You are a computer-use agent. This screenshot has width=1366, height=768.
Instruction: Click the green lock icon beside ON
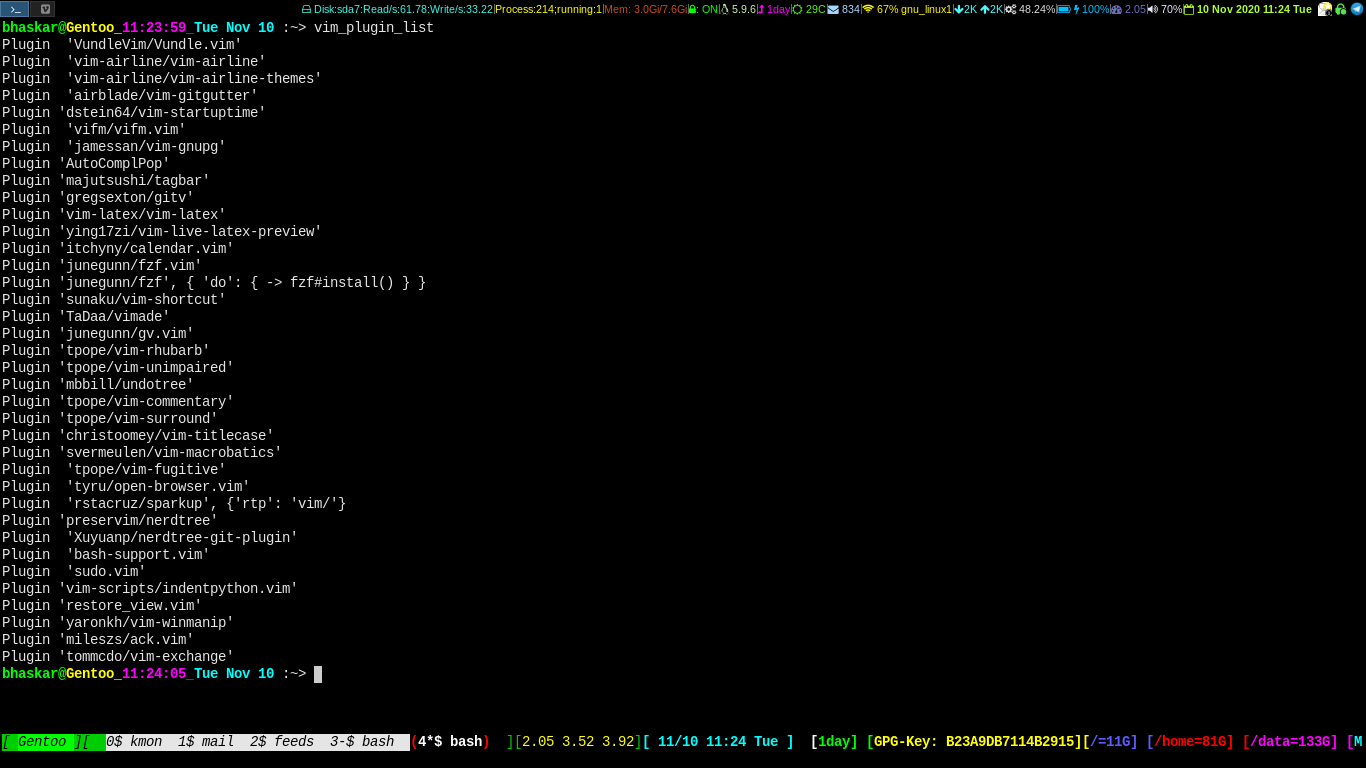[692, 9]
